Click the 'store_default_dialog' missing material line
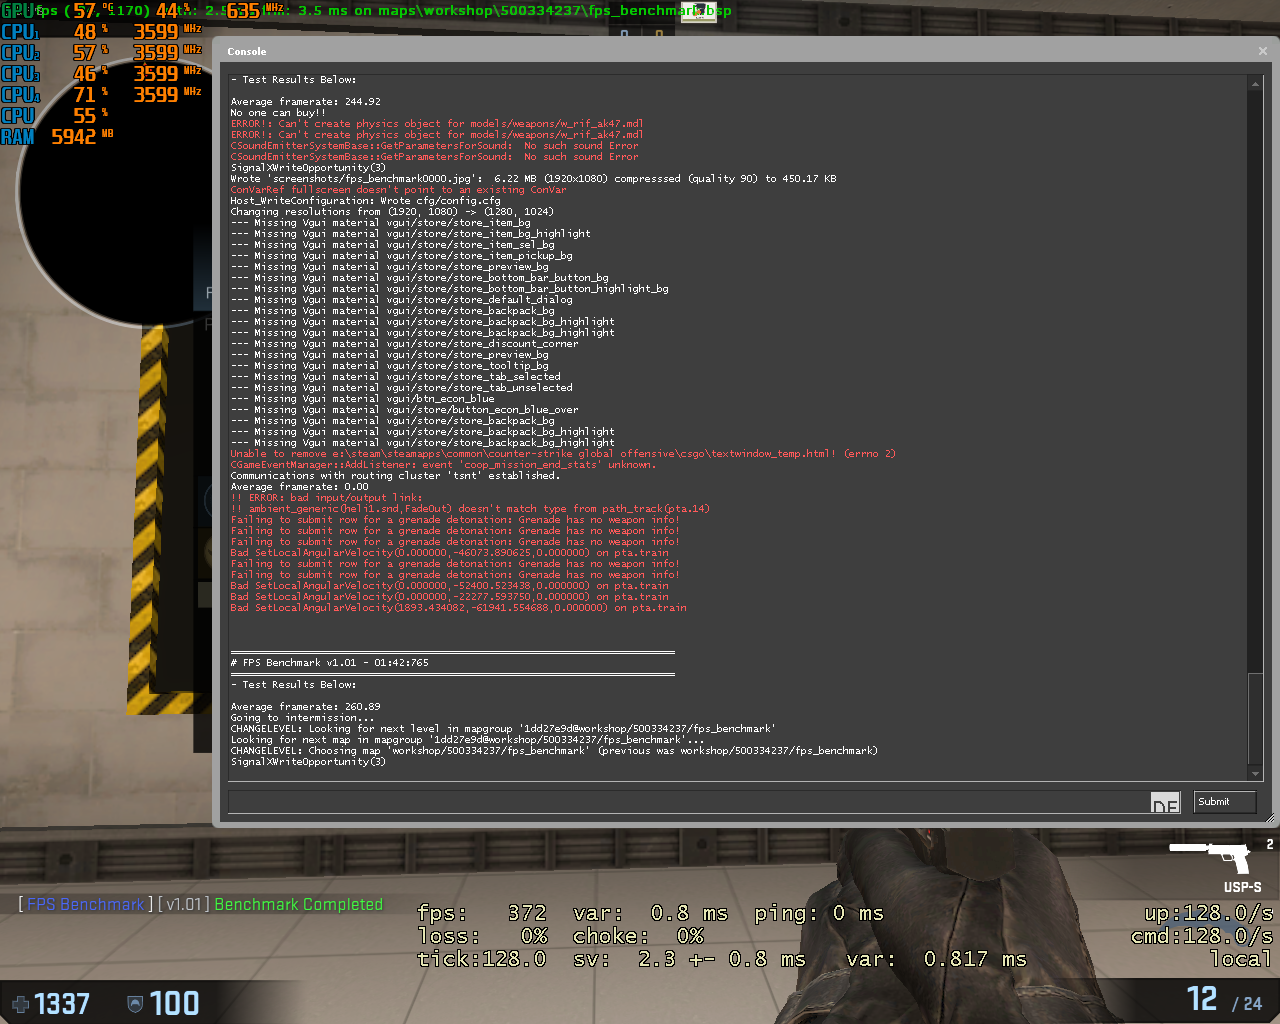The width and height of the screenshot is (1280, 1024). [x=401, y=300]
